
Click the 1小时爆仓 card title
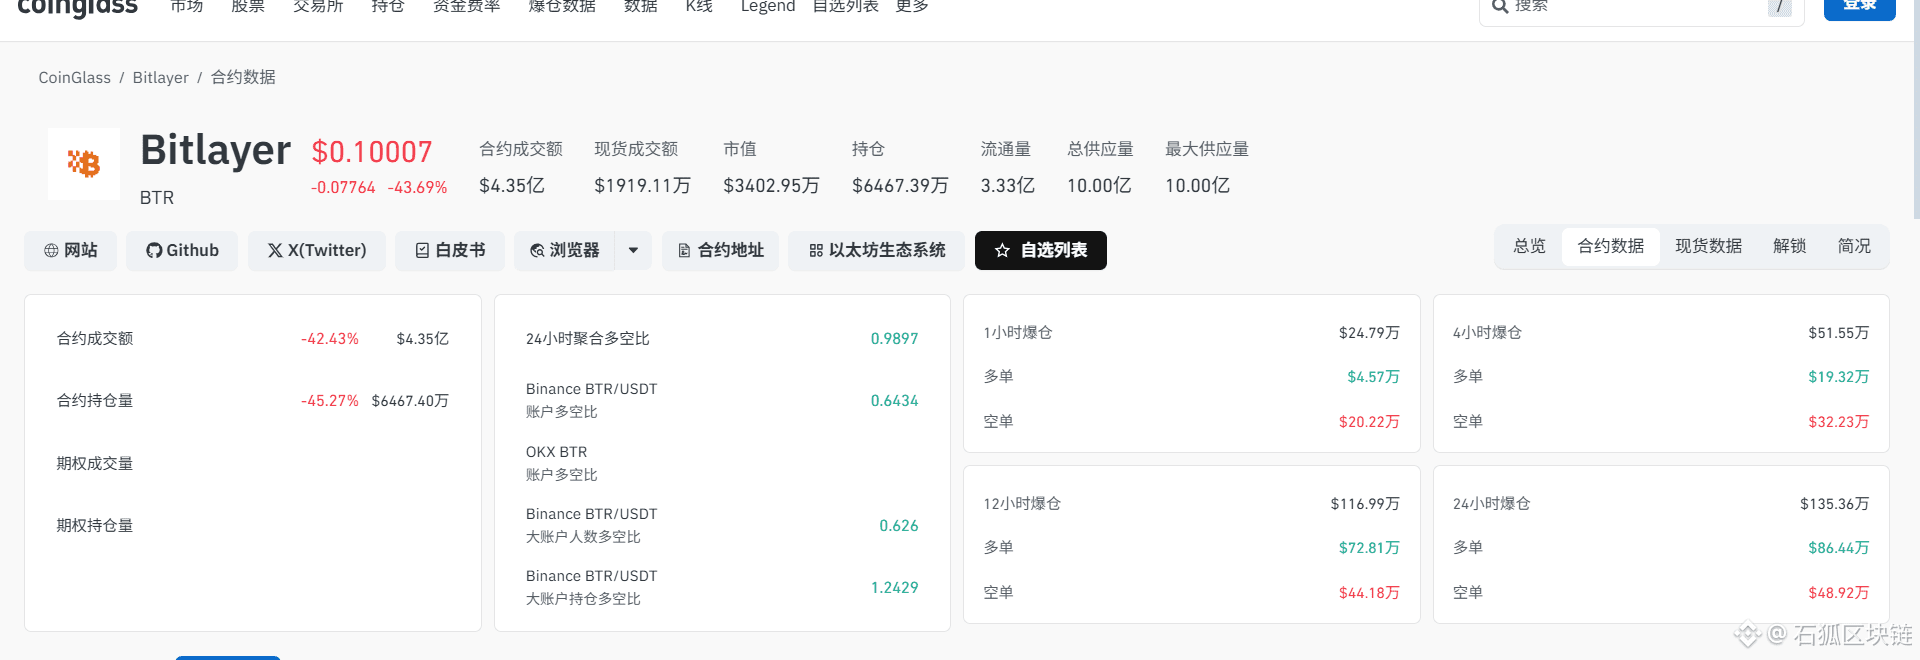pyautogui.click(x=1018, y=333)
